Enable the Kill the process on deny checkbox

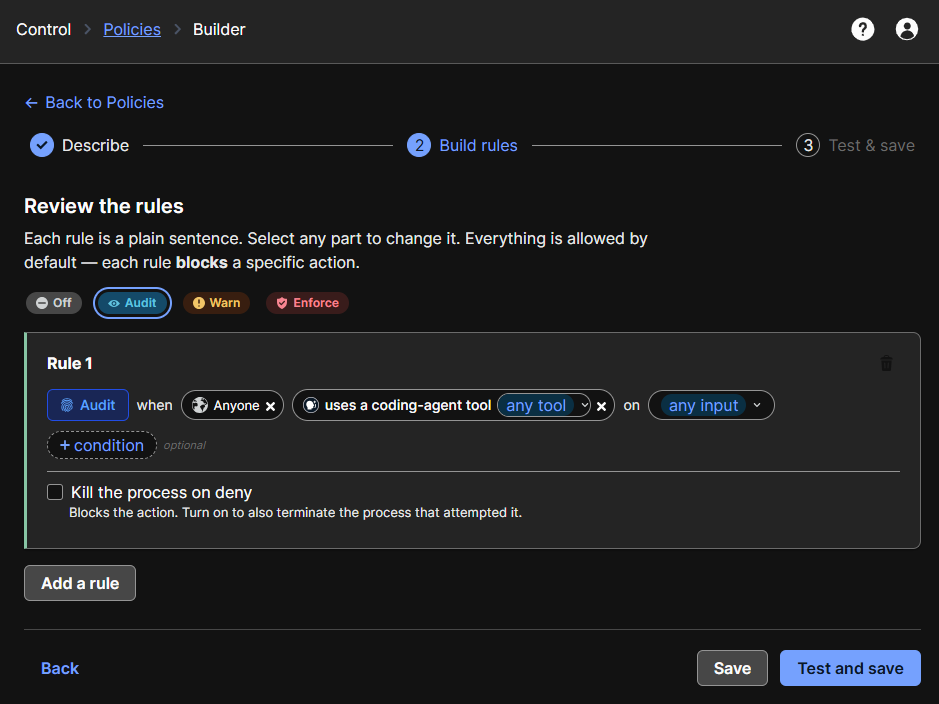[55, 492]
